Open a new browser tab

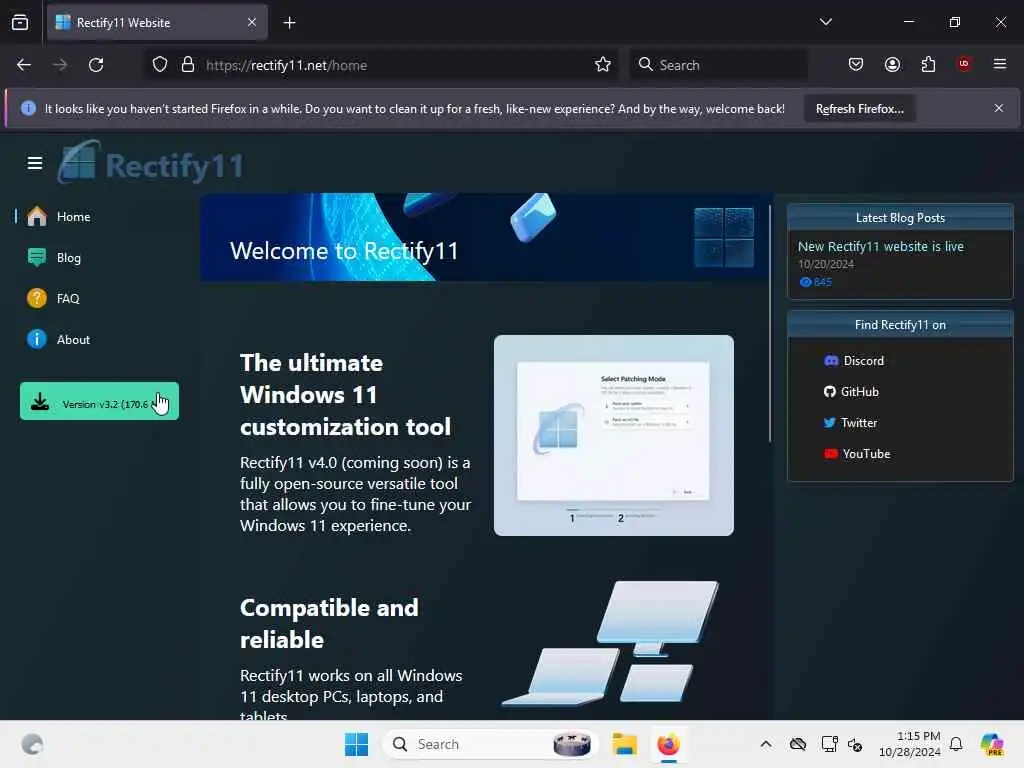pyautogui.click(x=289, y=23)
